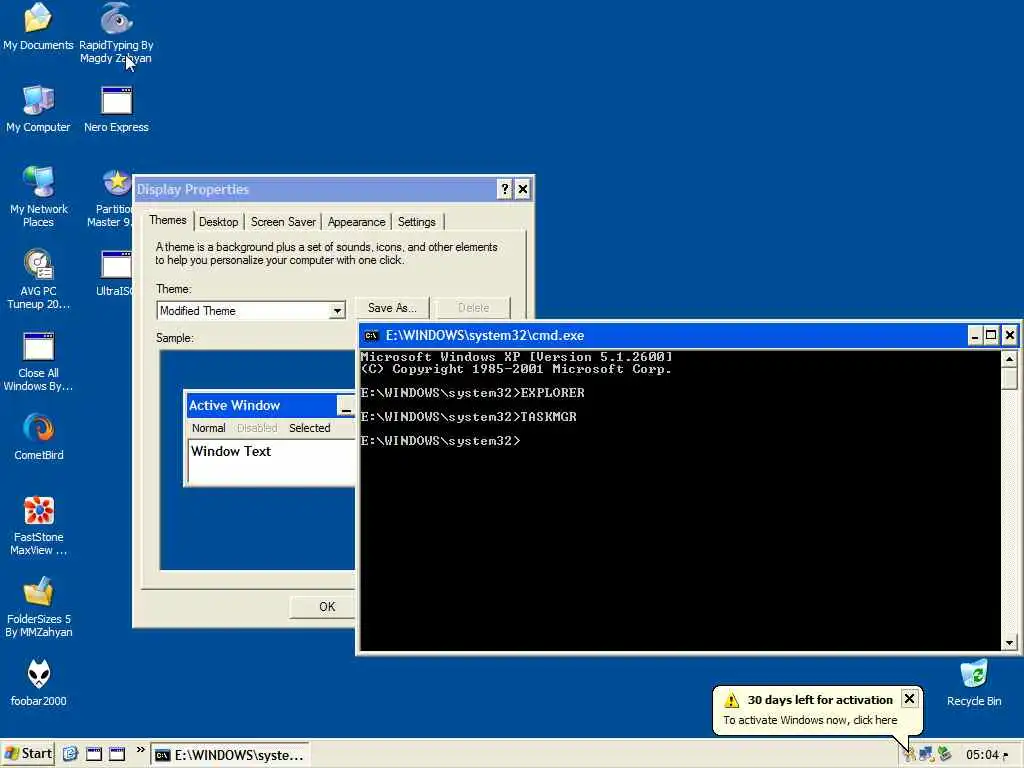Maximize the cmd.exe window
Image resolution: width=1024 pixels, height=768 pixels.
pyautogui.click(x=991, y=336)
